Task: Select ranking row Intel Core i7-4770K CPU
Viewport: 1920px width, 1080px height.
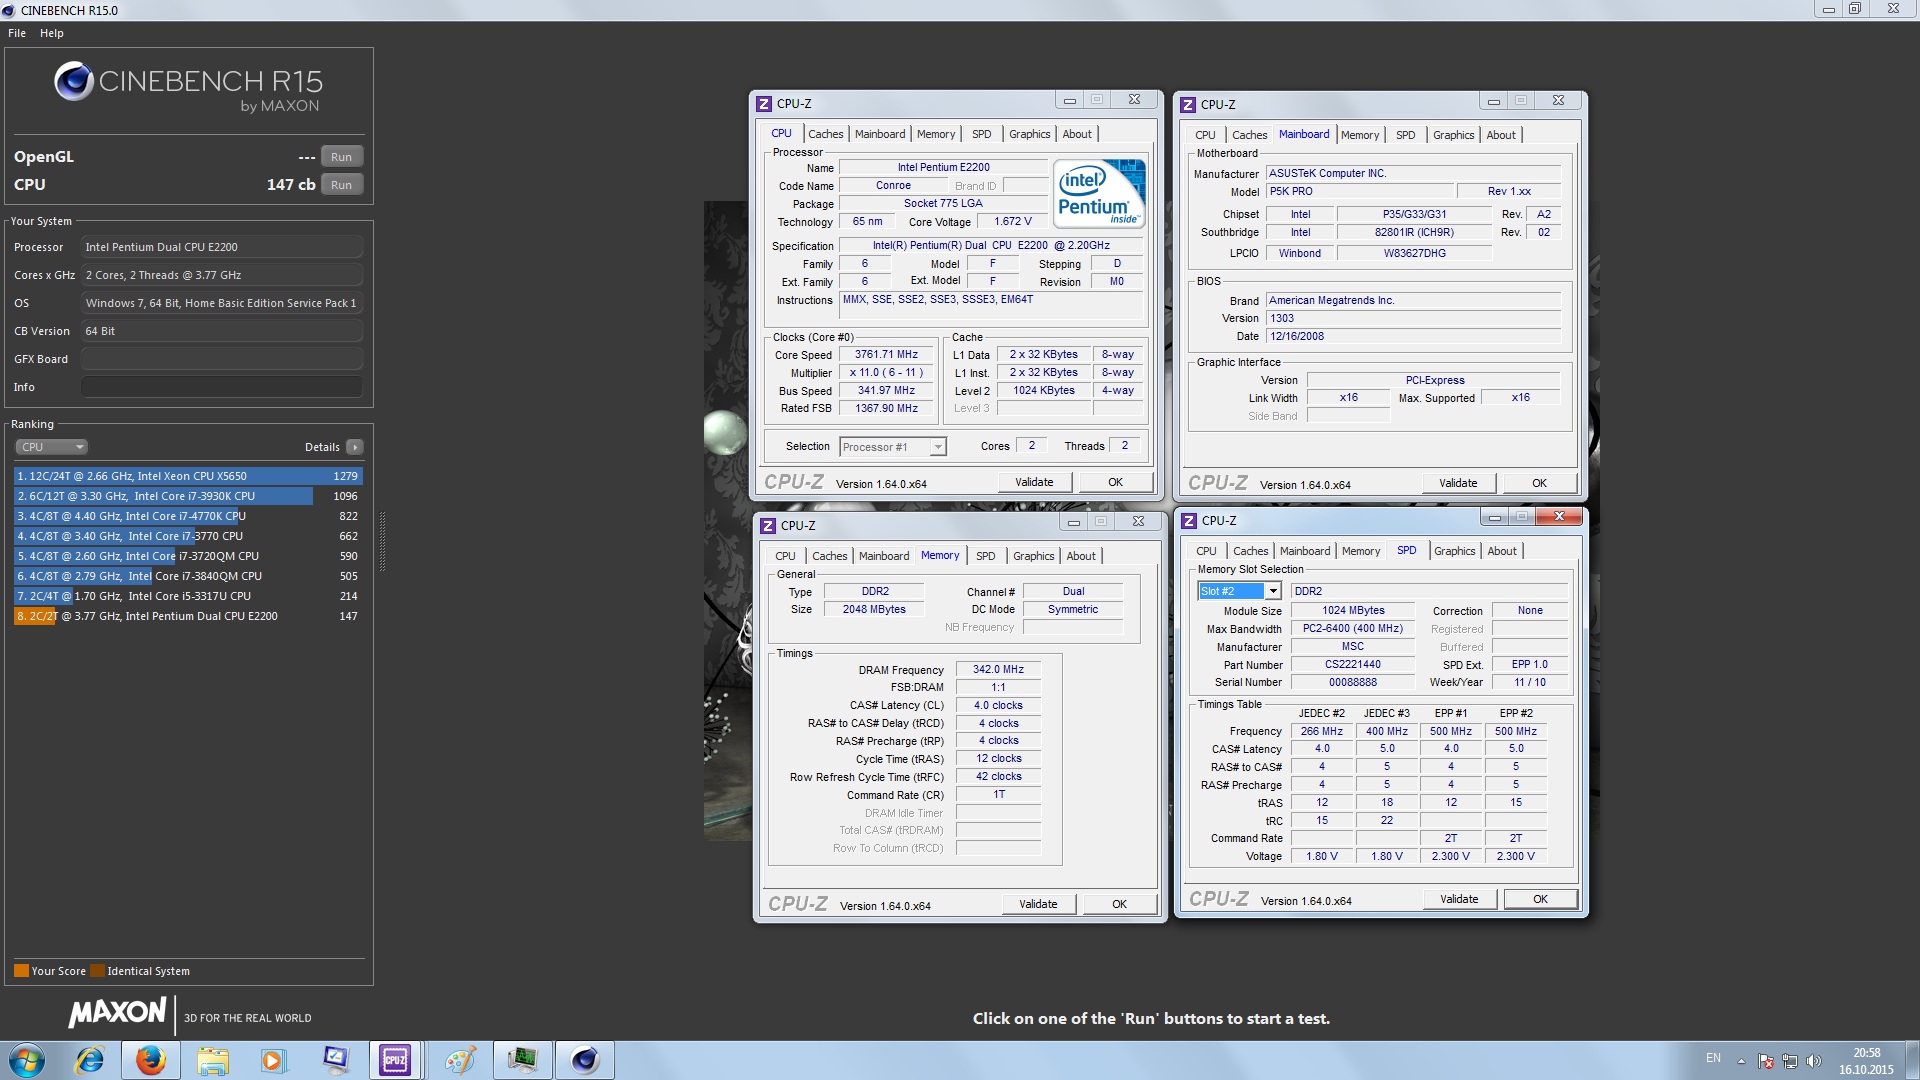Action: click(x=188, y=516)
